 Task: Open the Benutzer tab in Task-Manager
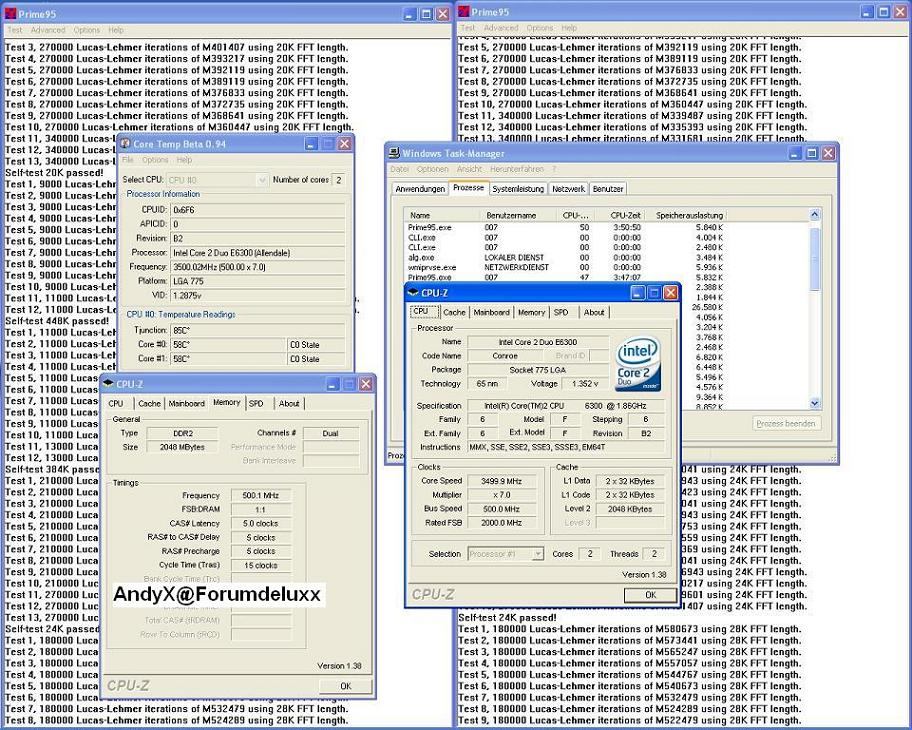608,188
